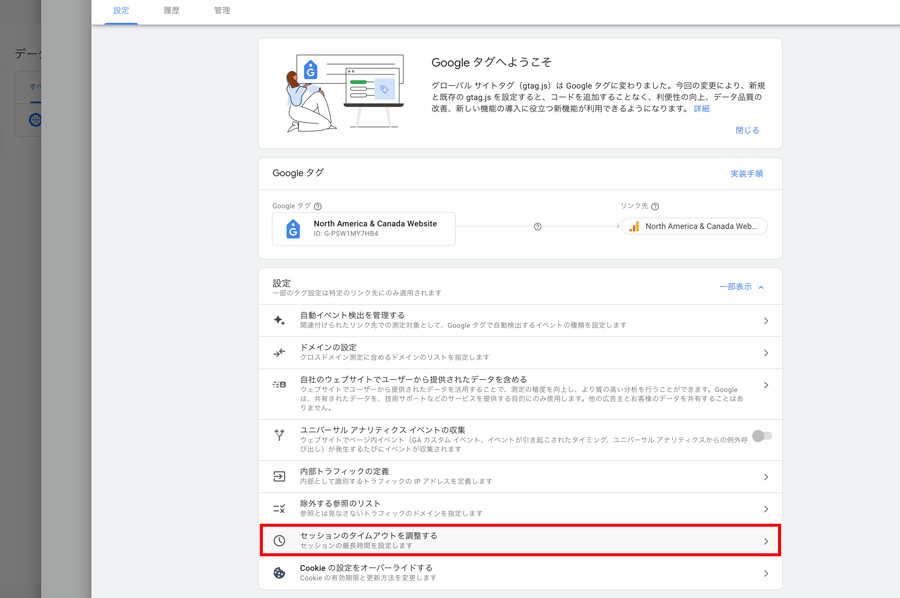The image size is (900, 598).
Task: Click the ドメインの設定 arrows icon
Action: point(279,352)
